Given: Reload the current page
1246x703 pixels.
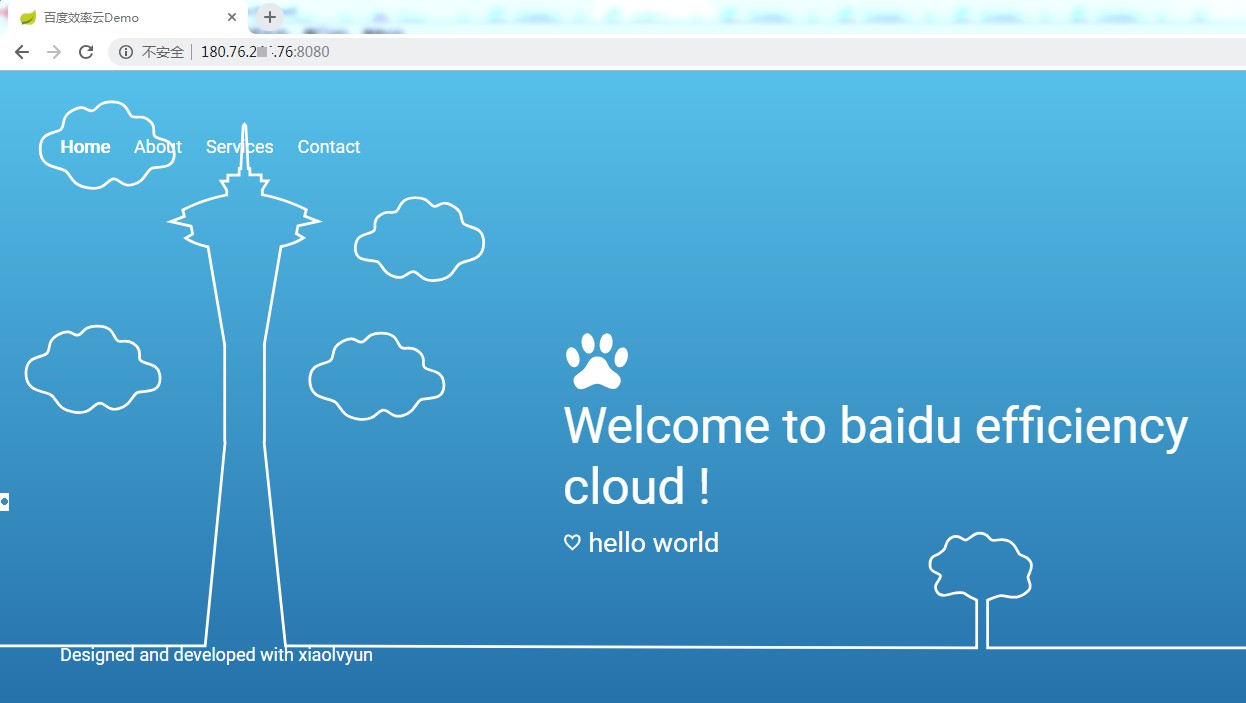Looking at the screenshot, I should 86,52.
